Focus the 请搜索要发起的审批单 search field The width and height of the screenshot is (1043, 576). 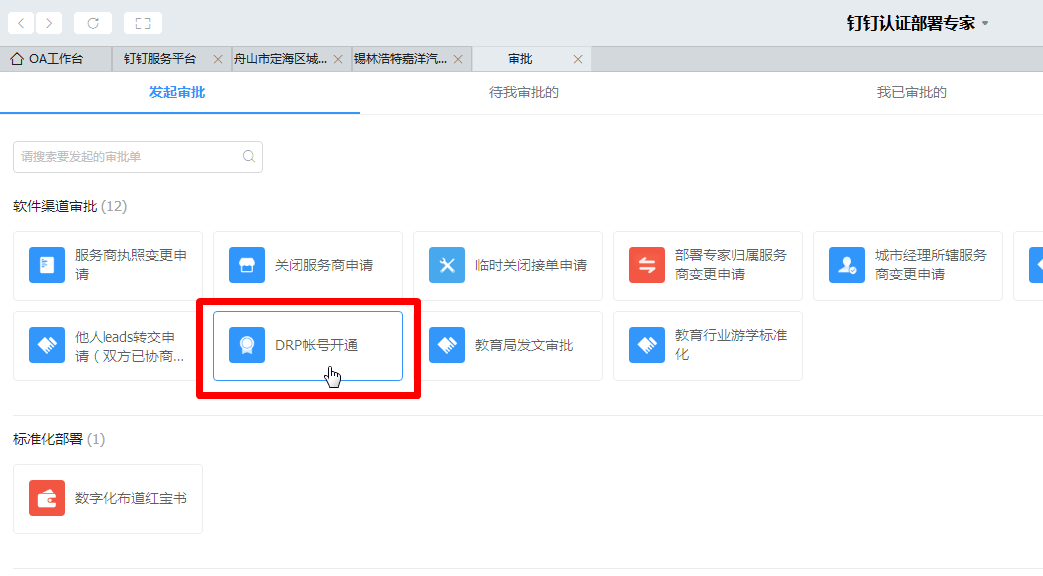[x=138, y=157]
